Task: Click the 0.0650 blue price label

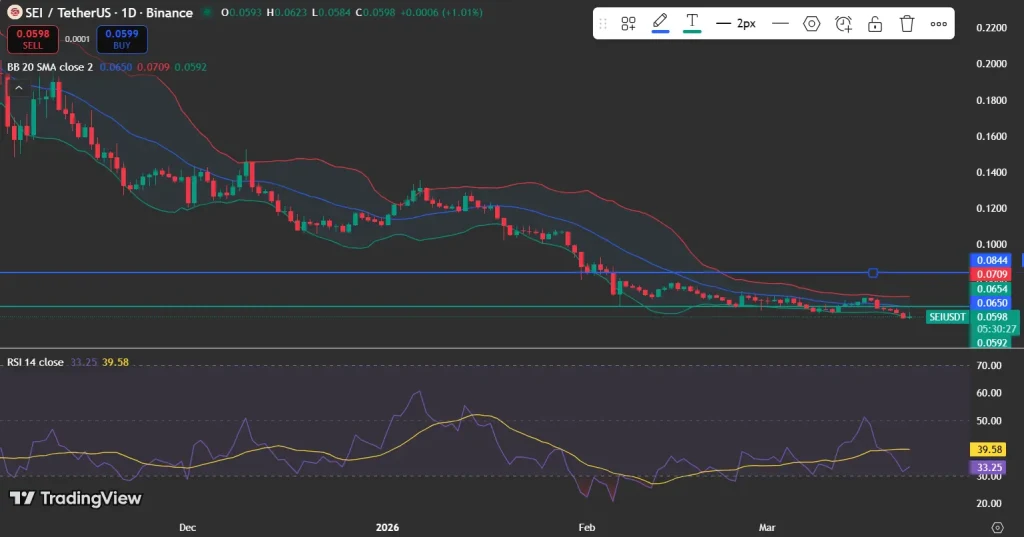Action: (x=991, y=303)
